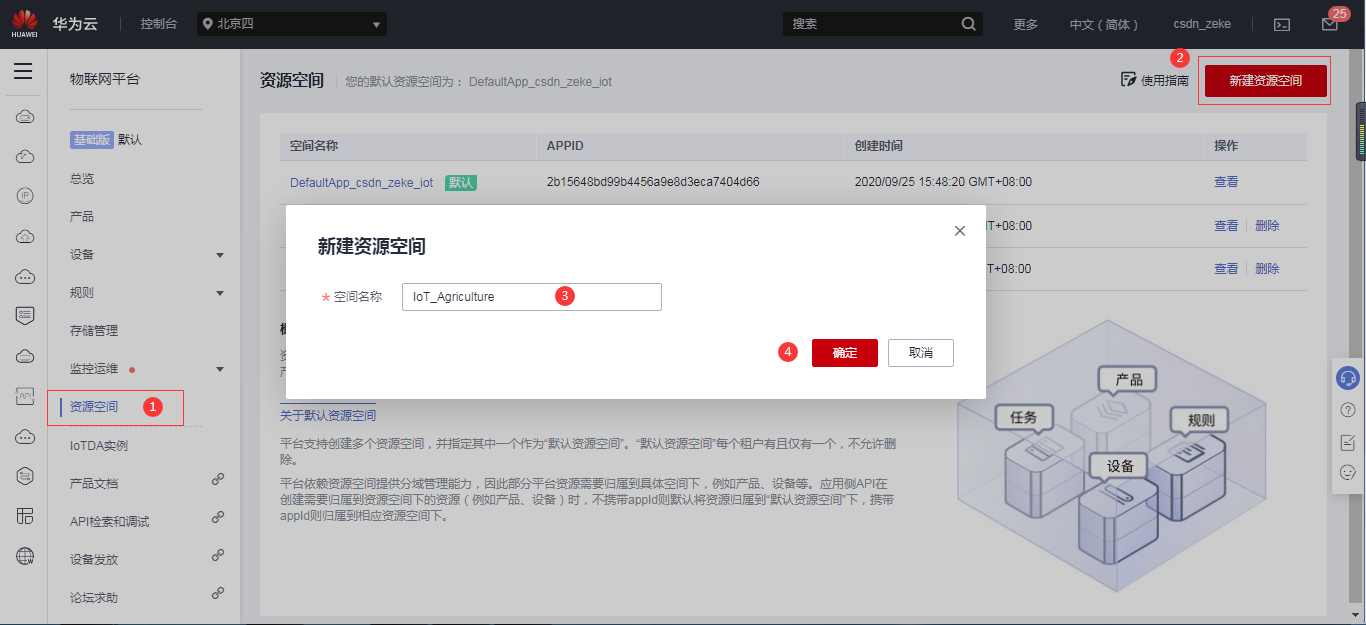
Task: Select IoTDA实例 in the sidebar
Action: (x=99, y=445)
